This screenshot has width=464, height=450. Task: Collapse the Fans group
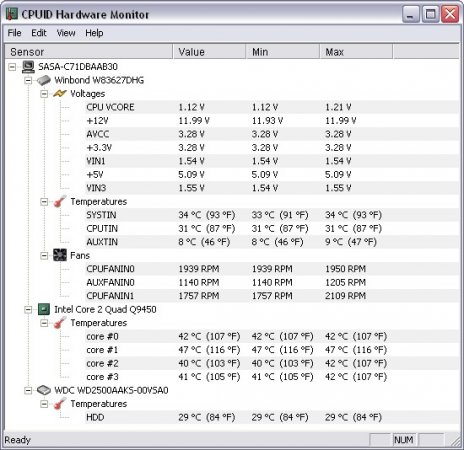pos(44,256)
